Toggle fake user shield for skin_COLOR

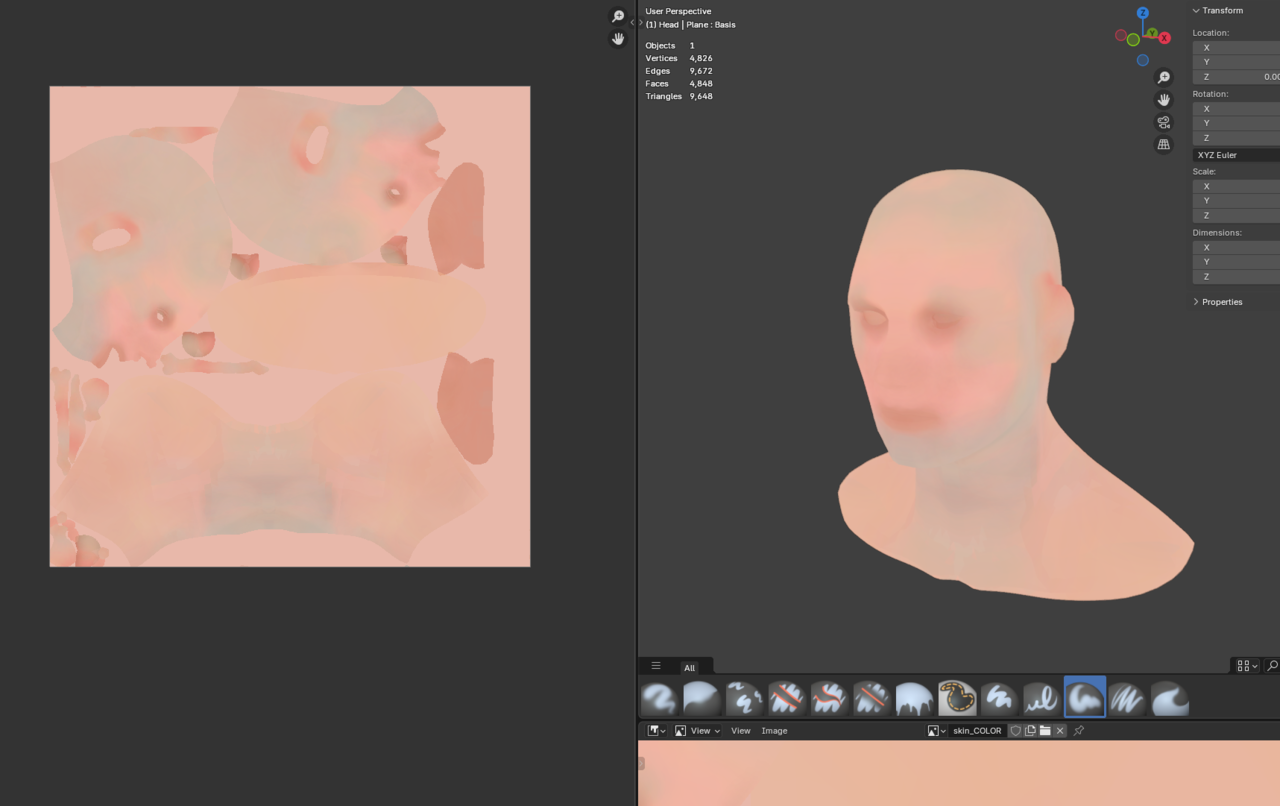1015,731
